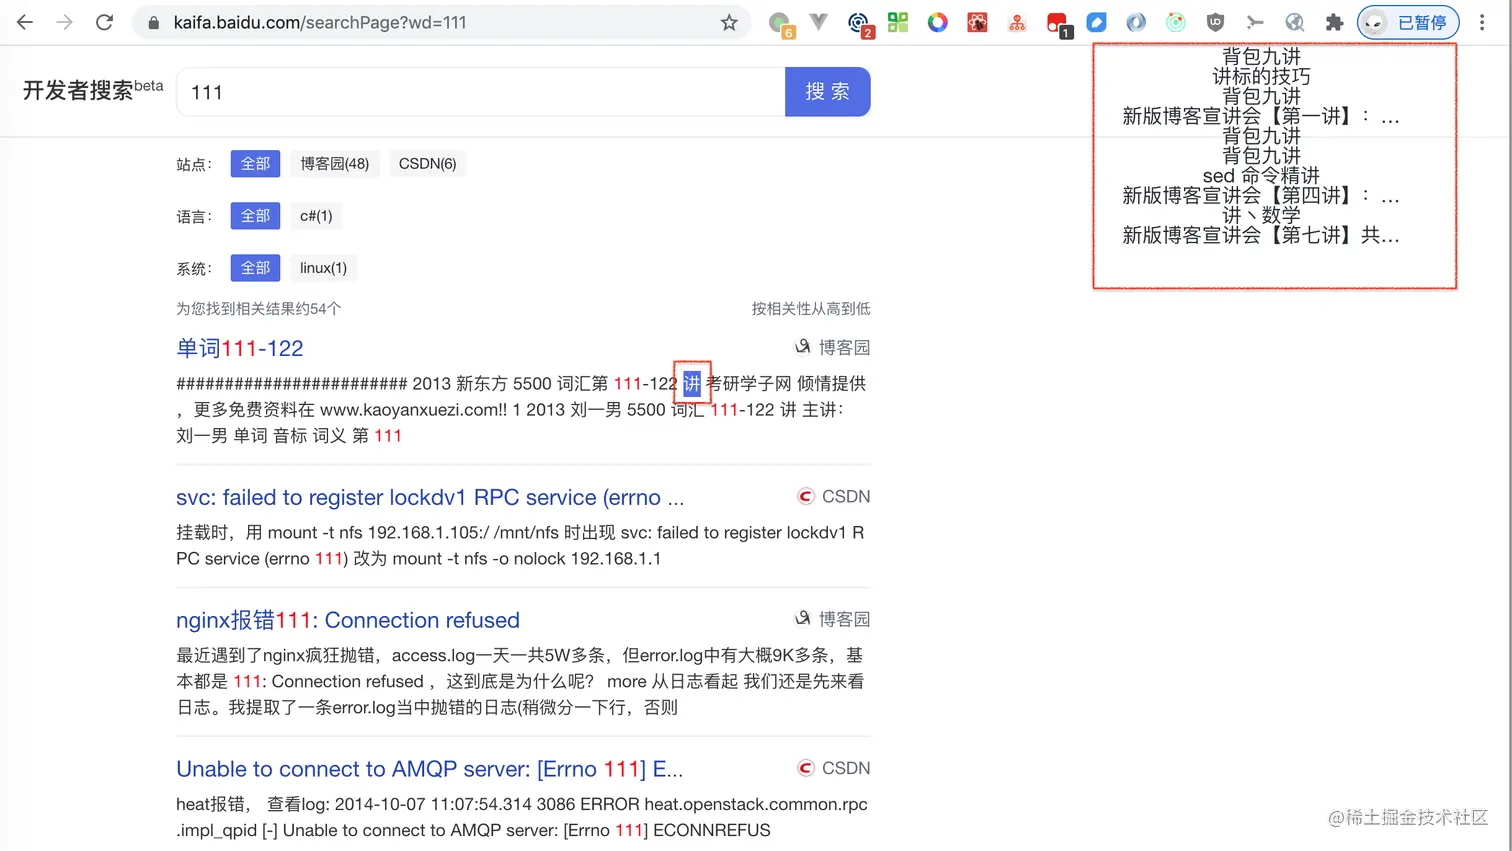Screen dimensions: 1512x851
Task: Click popup line 讲、数学
Action: click(1261, 215)
